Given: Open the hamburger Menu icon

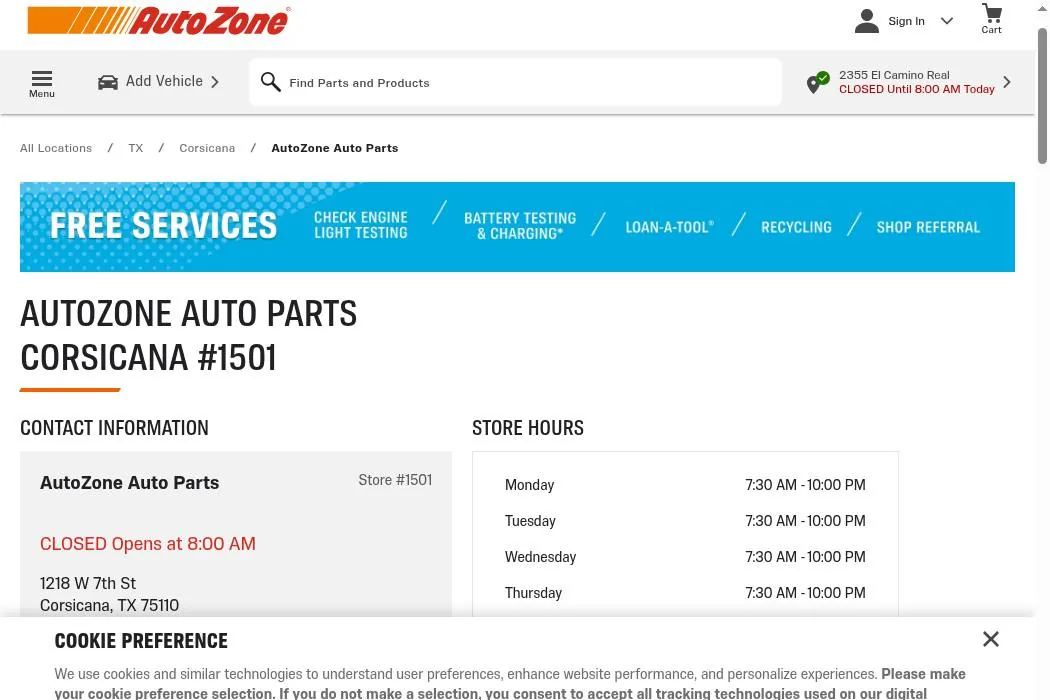Looking at the screenshot, I should (x=42, y=84).
